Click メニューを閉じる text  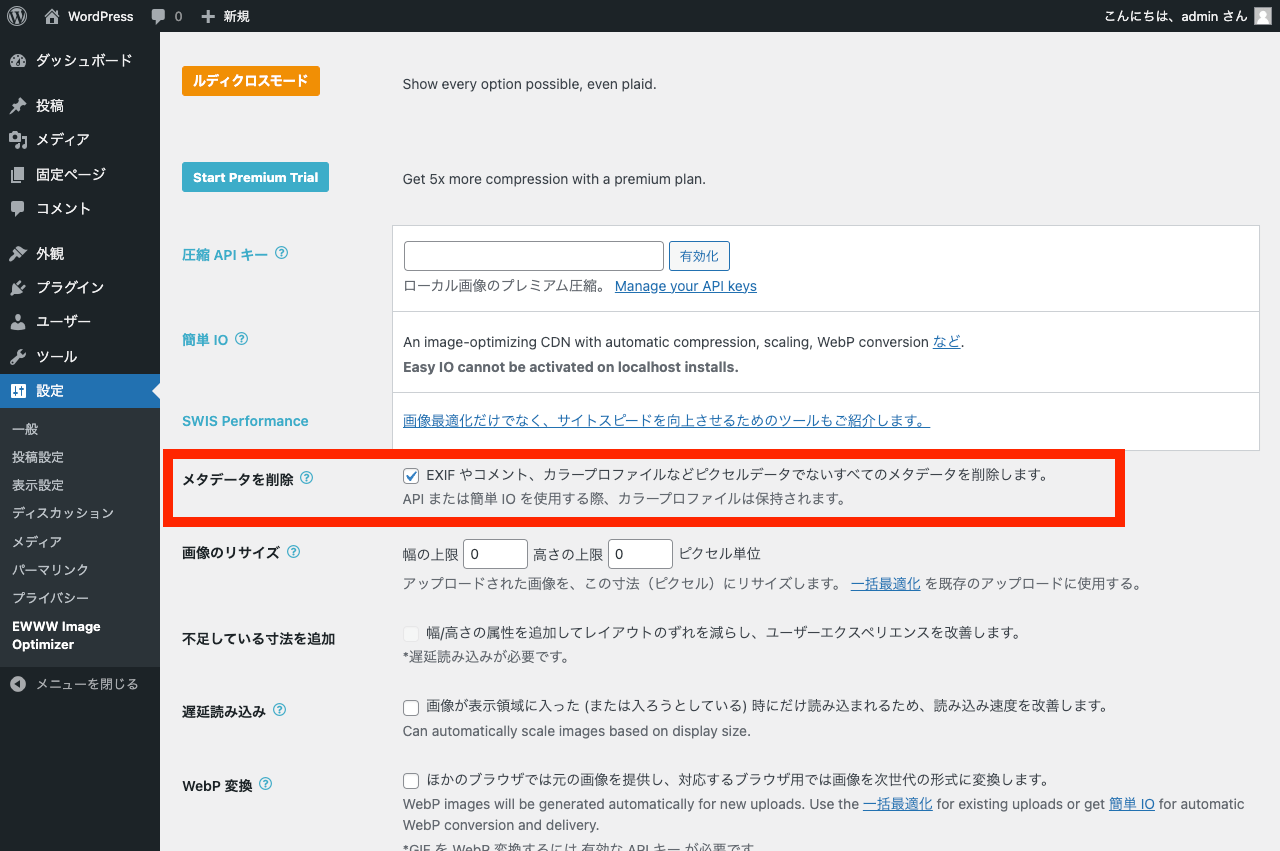tap(87, 684)
